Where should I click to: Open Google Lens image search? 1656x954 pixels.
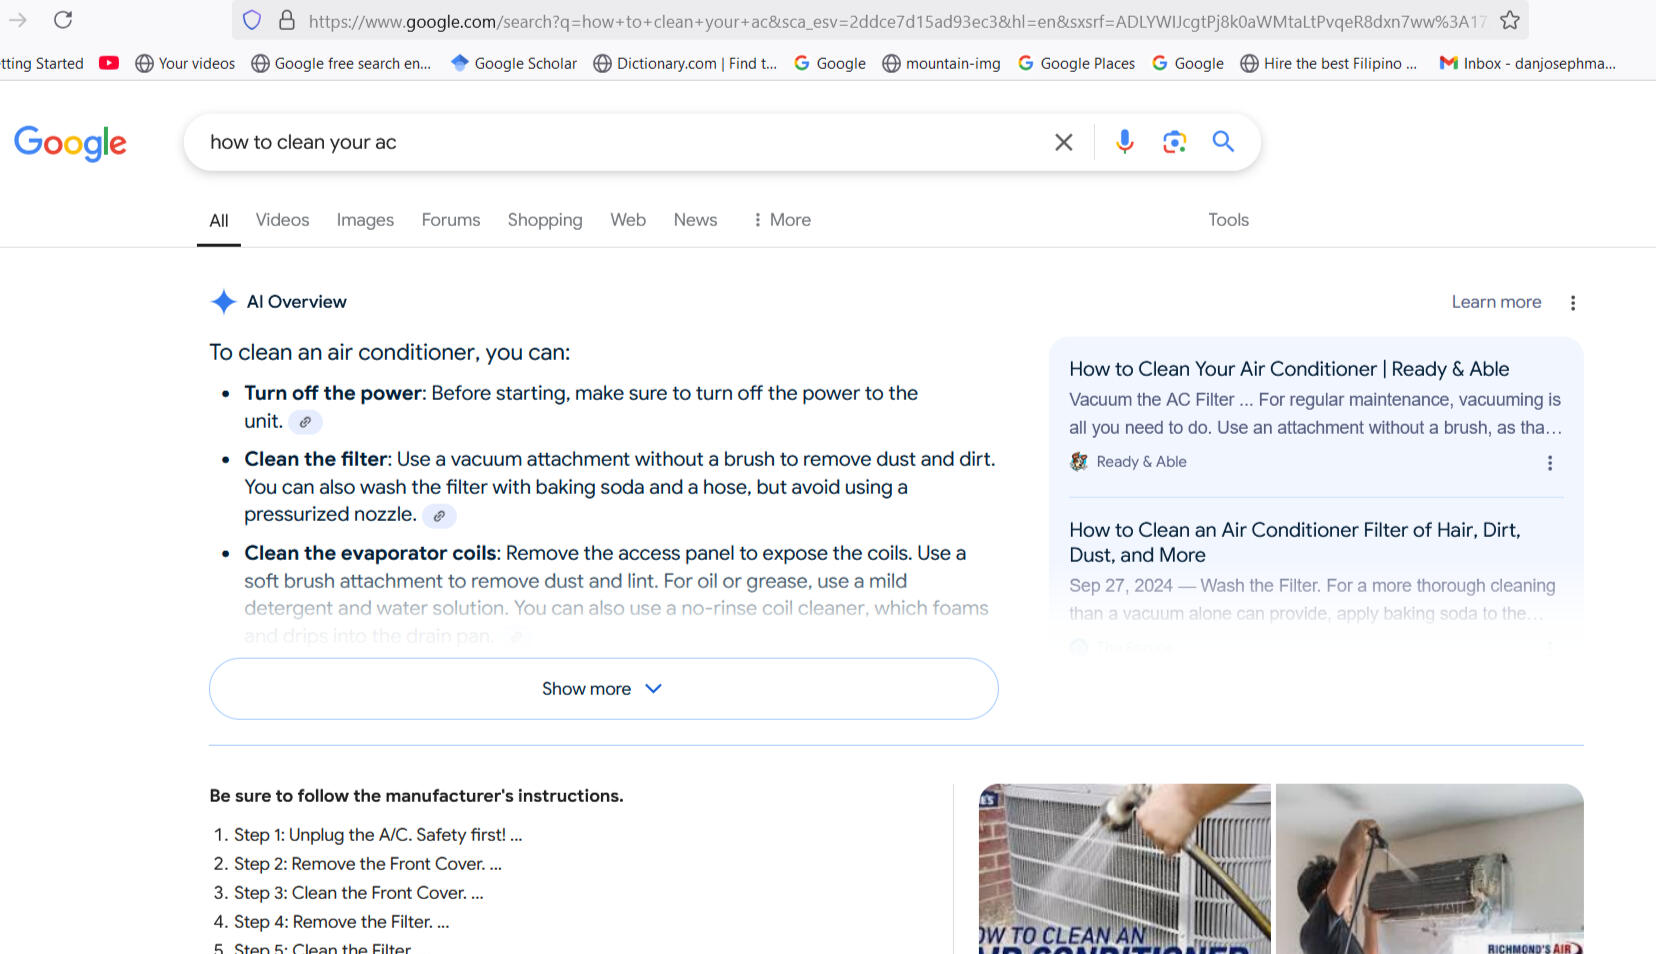pyautogui.click(x=1174, y=142)
